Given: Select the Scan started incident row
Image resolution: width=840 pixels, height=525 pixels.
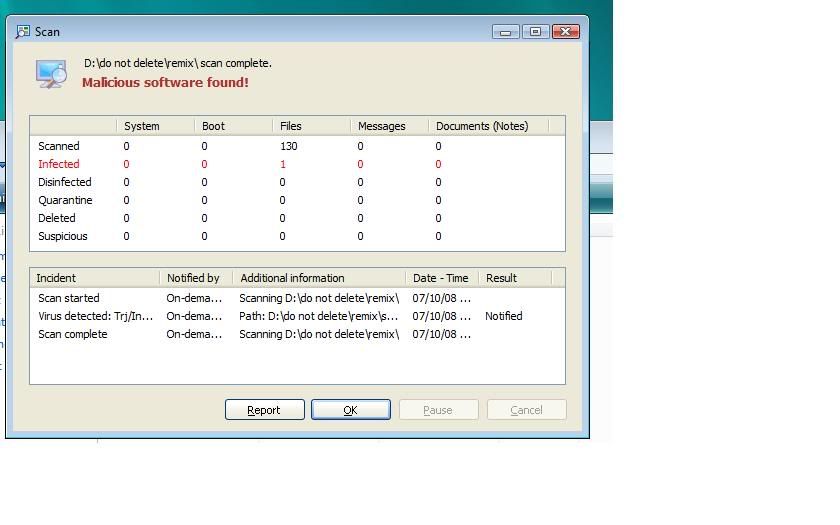Looking at the screenshot, I should point(69,298).
